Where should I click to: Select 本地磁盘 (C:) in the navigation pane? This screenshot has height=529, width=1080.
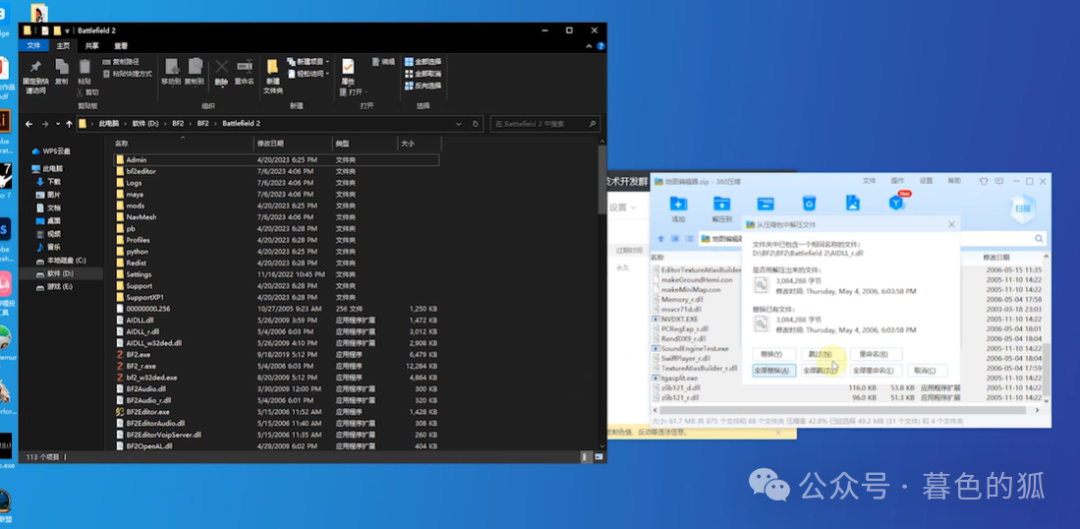click(65, 260)
